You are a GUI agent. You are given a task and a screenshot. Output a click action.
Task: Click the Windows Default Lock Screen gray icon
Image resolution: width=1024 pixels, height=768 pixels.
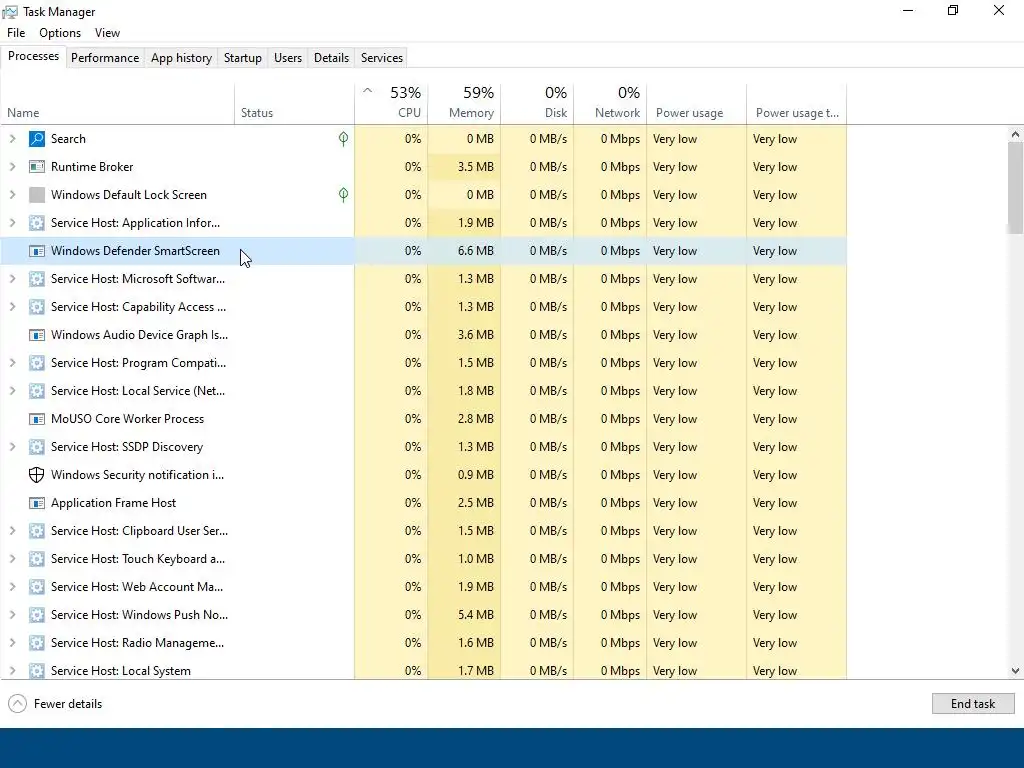[37, 195]
